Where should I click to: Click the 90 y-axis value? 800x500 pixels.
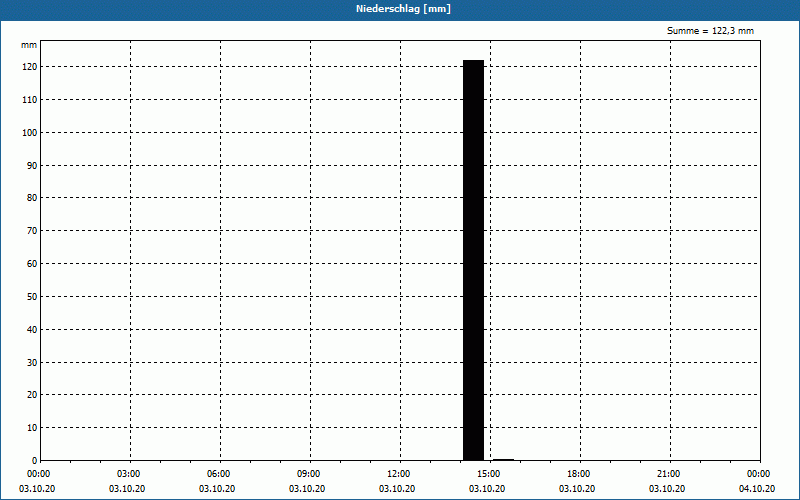pos(32,166)
